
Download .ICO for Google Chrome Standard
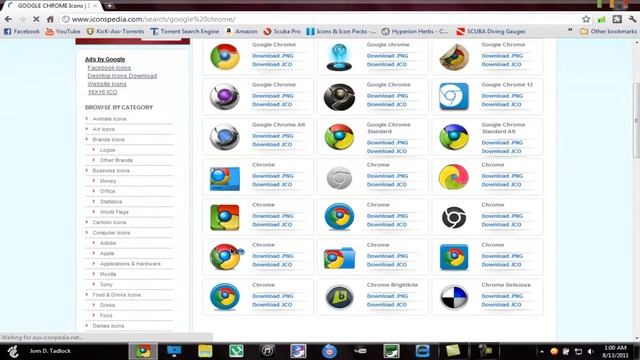(x=387, y=151)
